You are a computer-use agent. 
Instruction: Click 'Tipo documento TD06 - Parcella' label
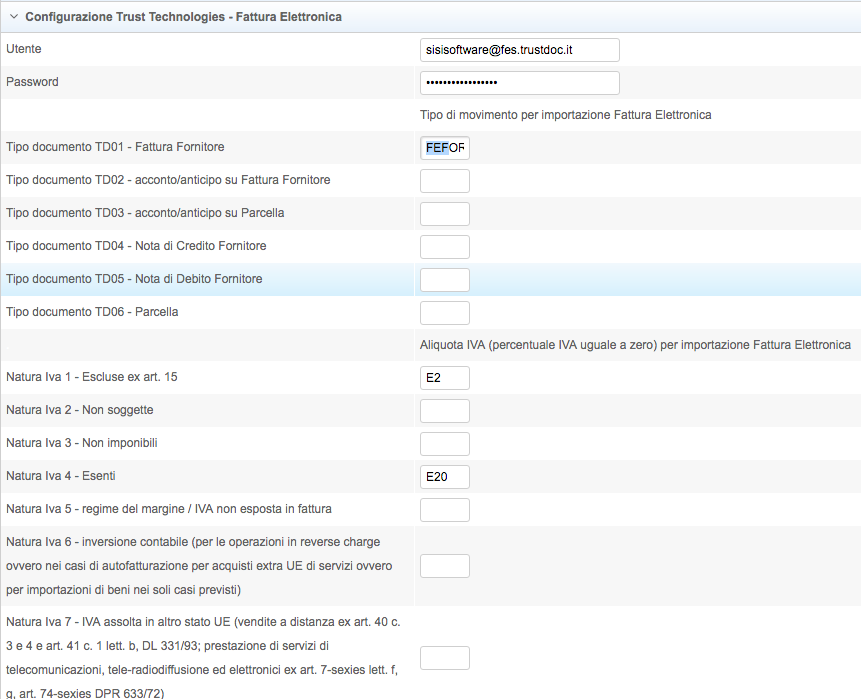point(92,311)
